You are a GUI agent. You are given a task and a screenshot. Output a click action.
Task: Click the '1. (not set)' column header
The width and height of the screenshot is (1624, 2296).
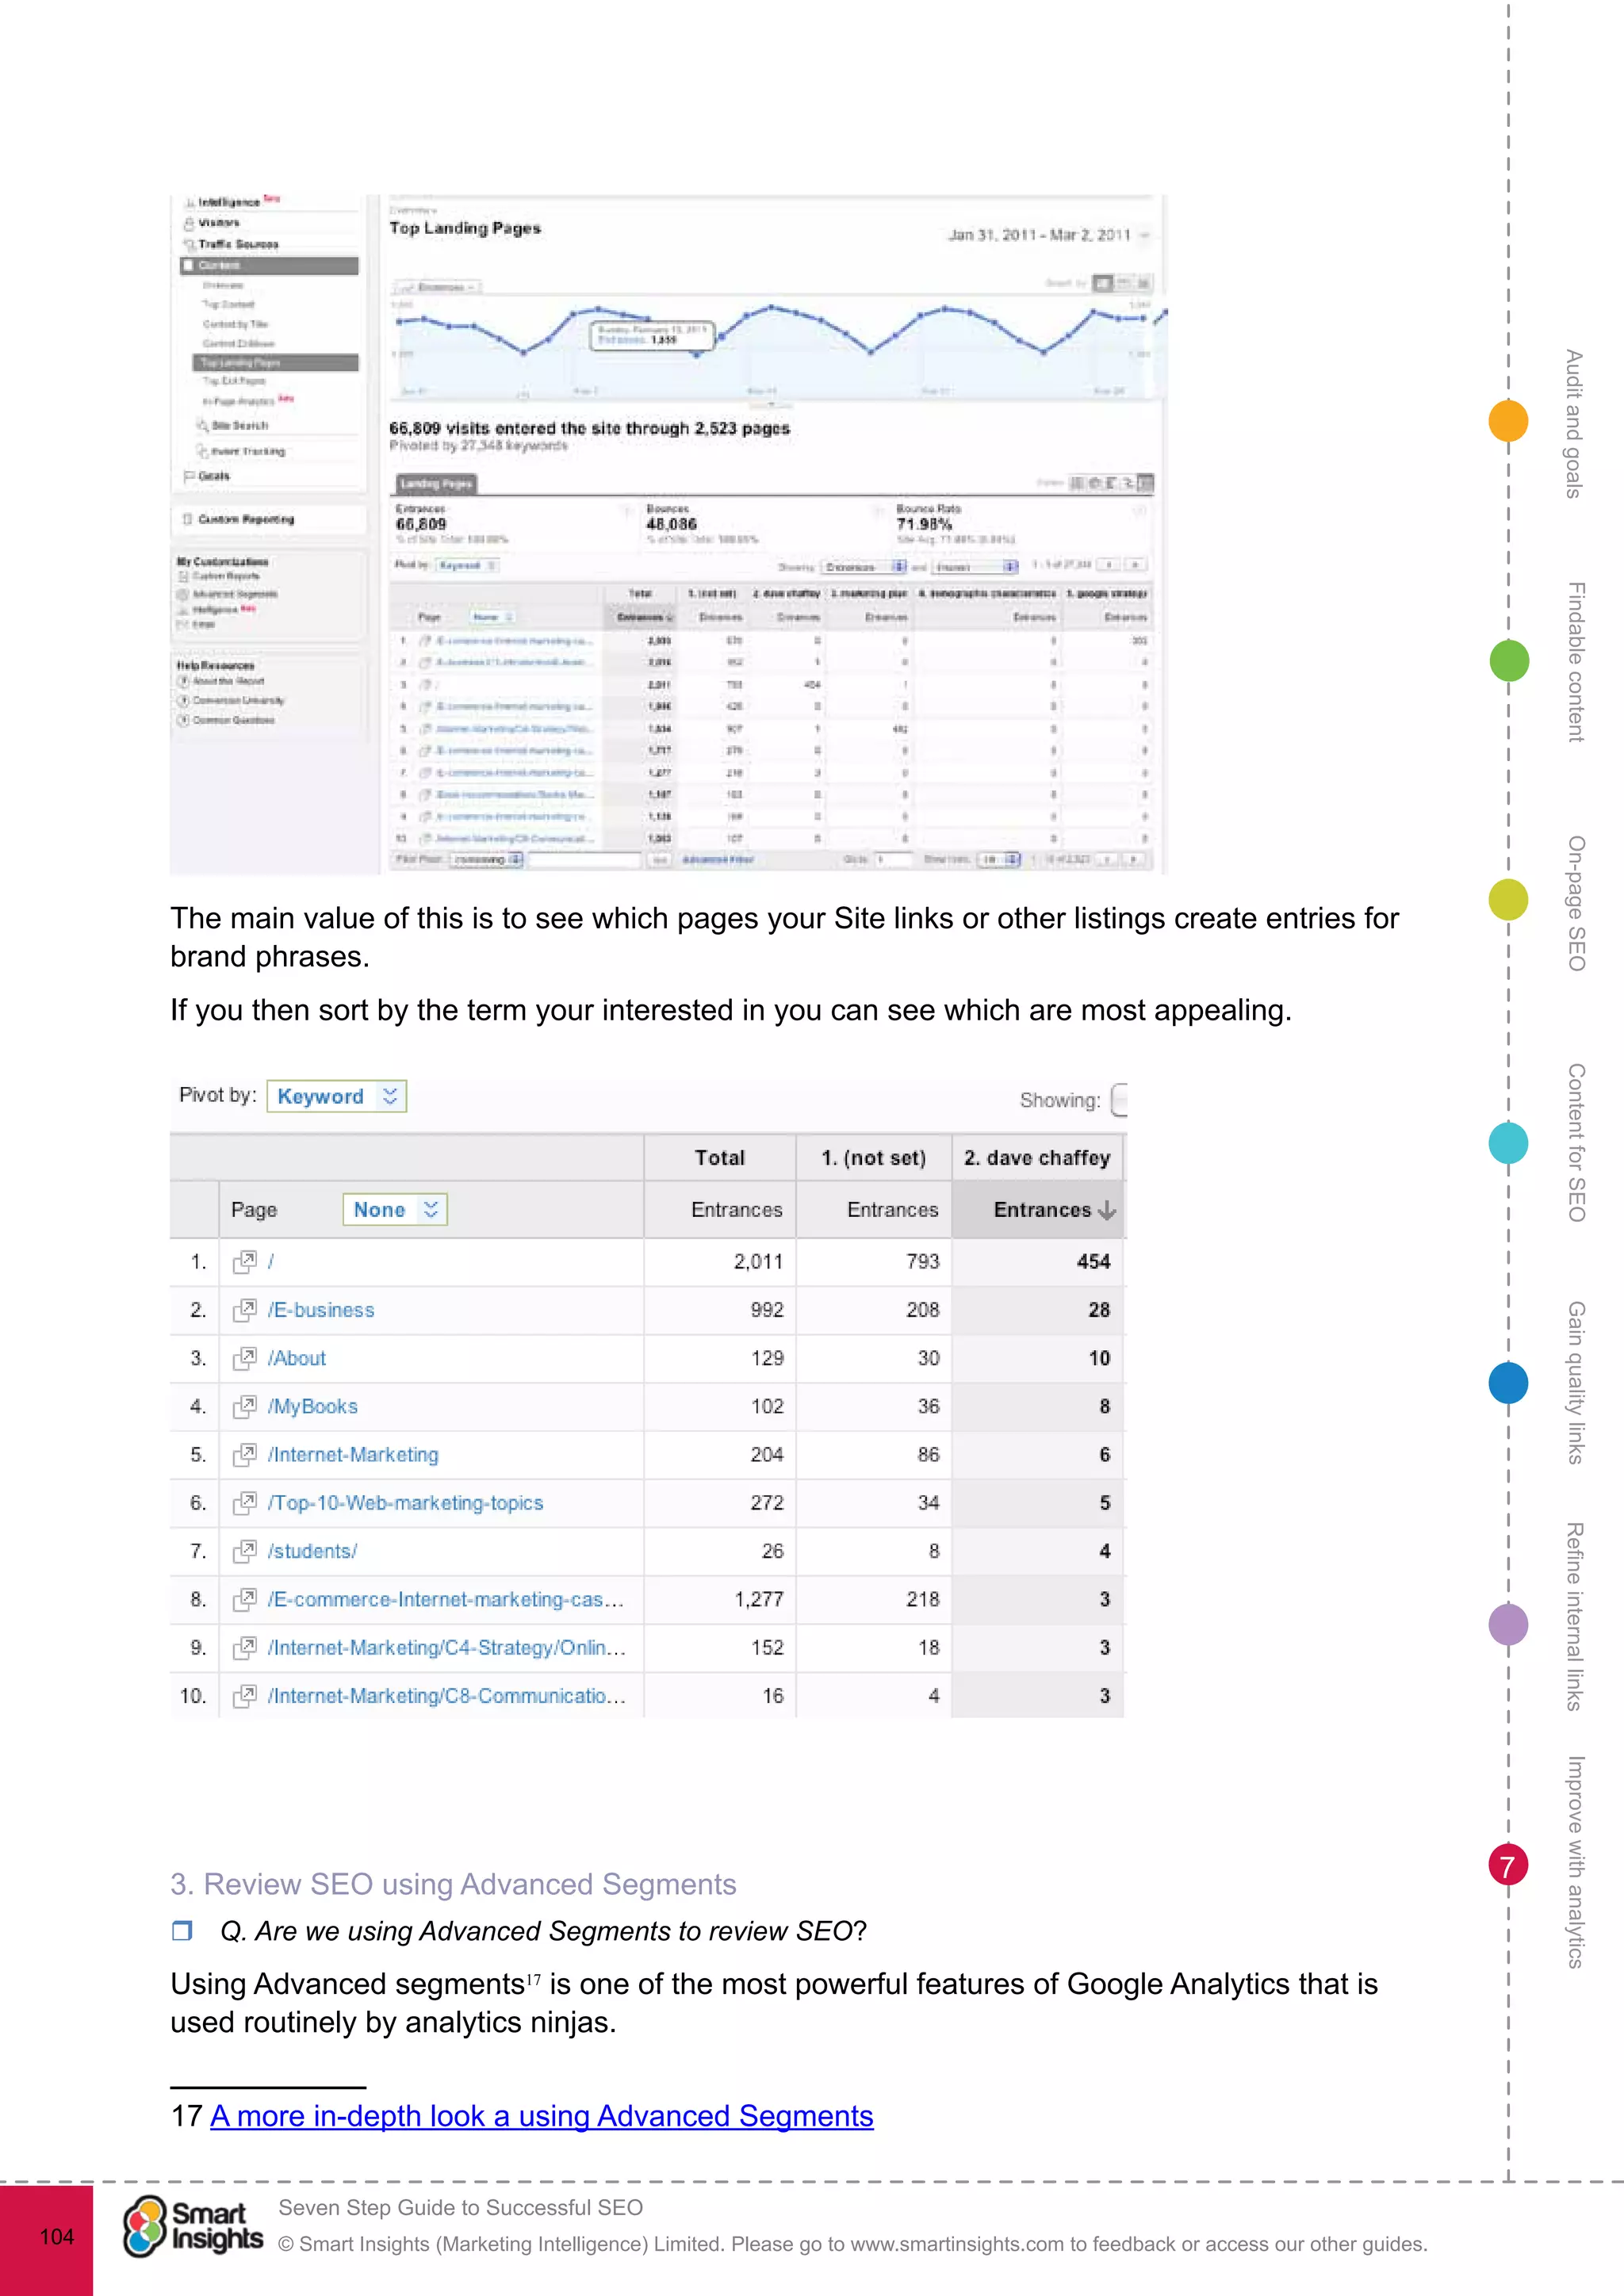(873, 1158)
